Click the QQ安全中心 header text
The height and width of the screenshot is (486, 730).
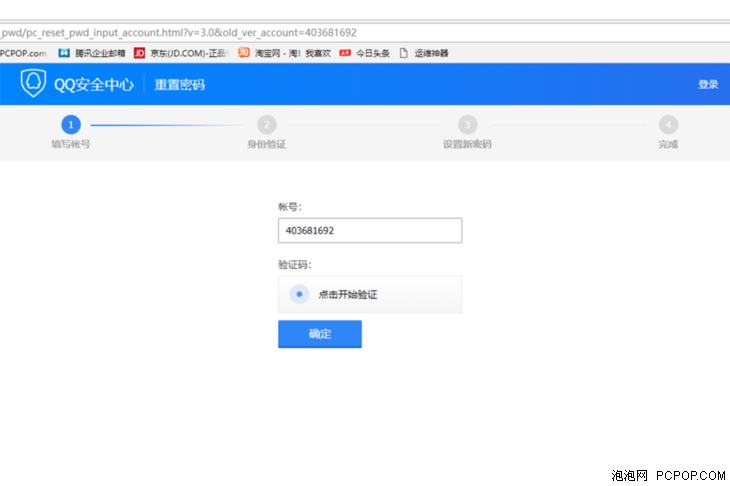pyautogui.click(x=94, y=85)
